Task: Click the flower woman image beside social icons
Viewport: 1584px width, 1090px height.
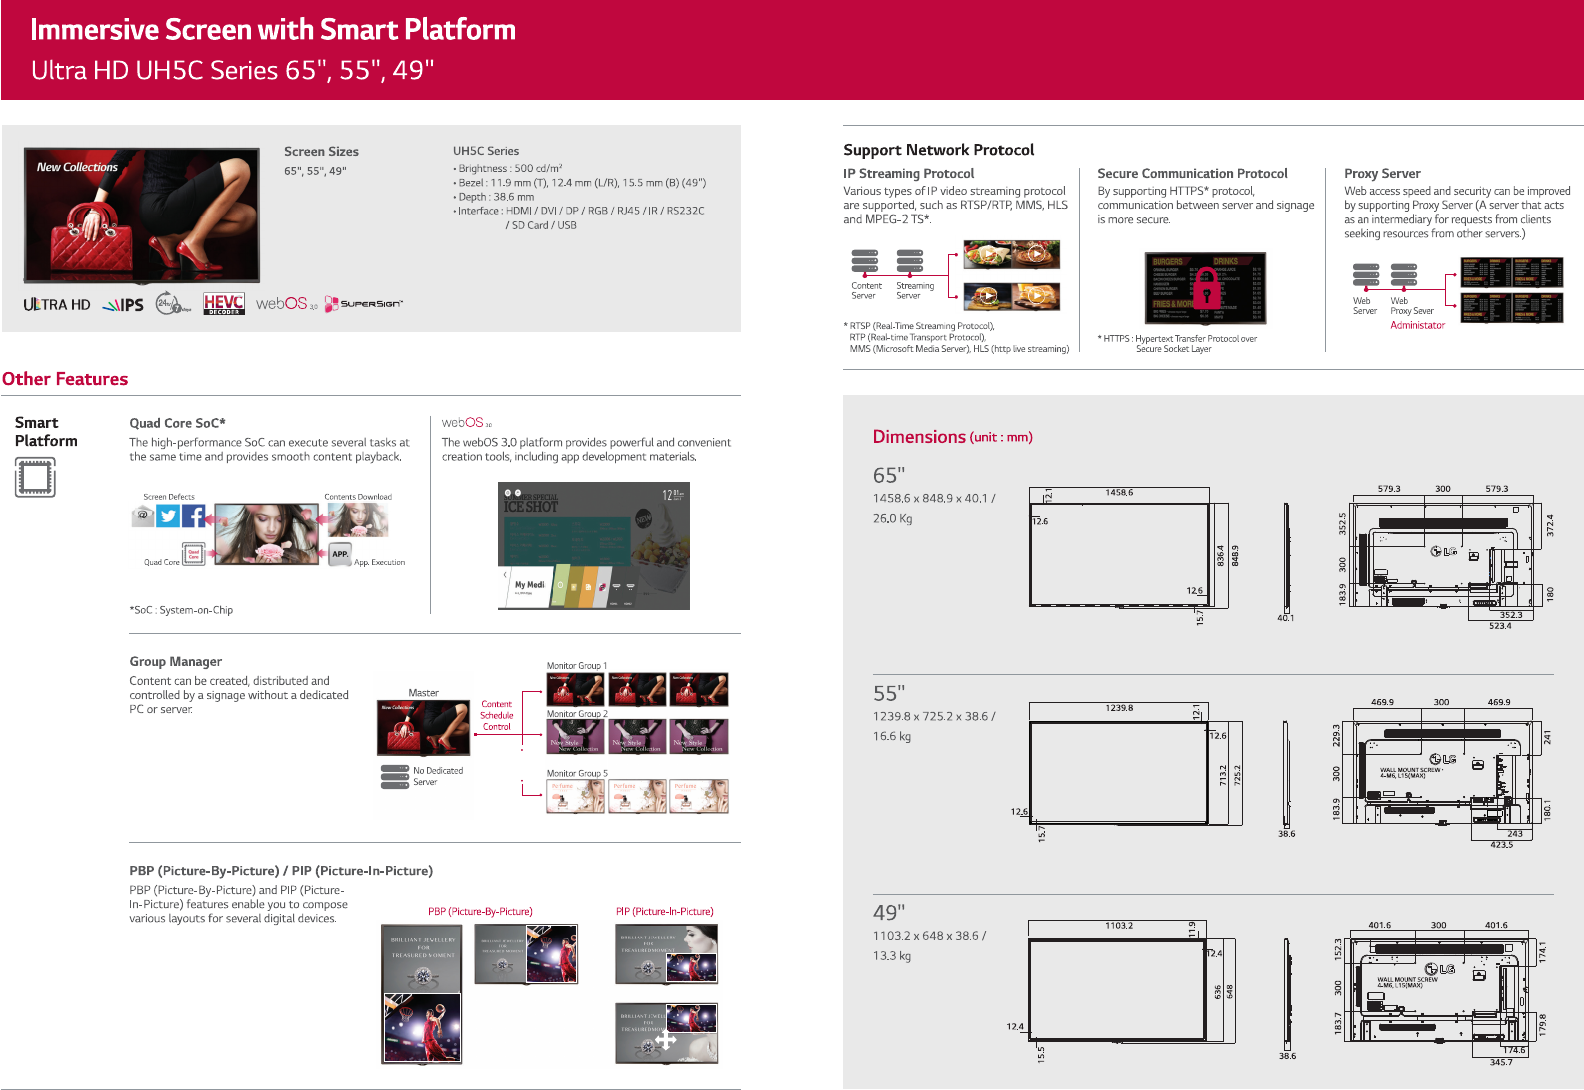Action: coord(266,535)
